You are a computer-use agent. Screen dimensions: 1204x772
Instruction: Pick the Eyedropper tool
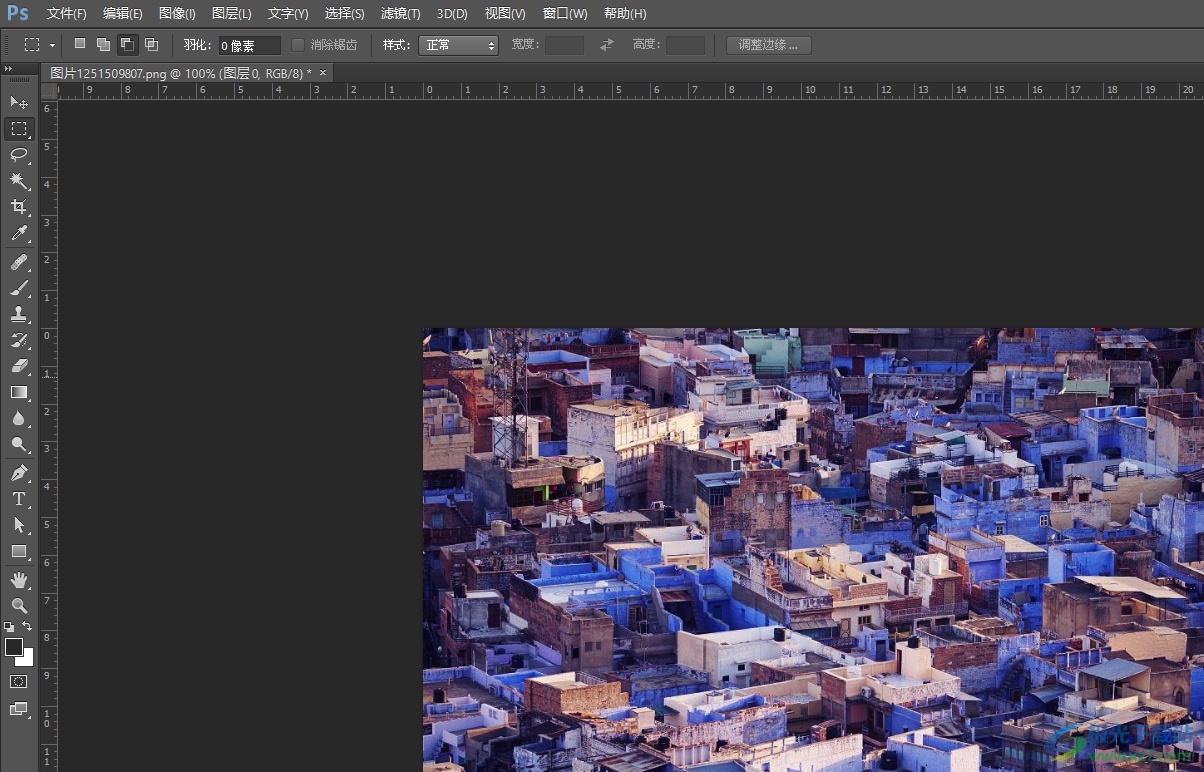coord(19,234)
